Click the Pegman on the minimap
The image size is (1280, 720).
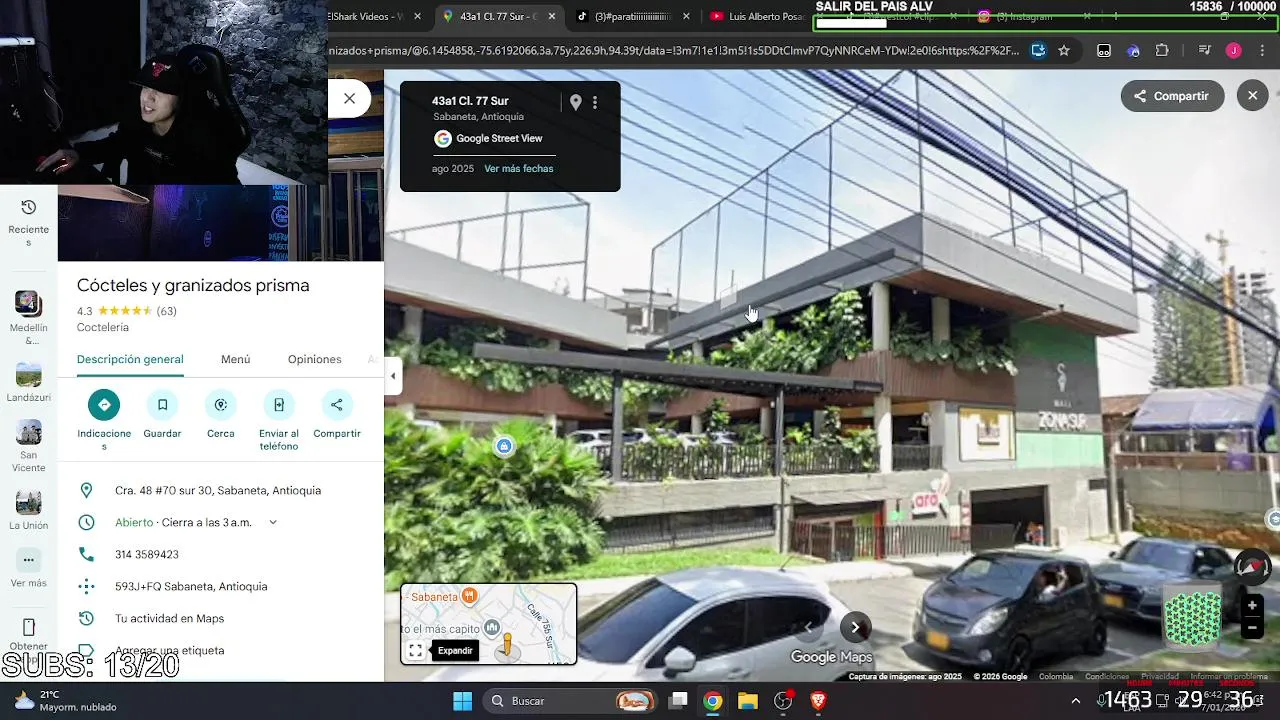(x=507, y=644)
